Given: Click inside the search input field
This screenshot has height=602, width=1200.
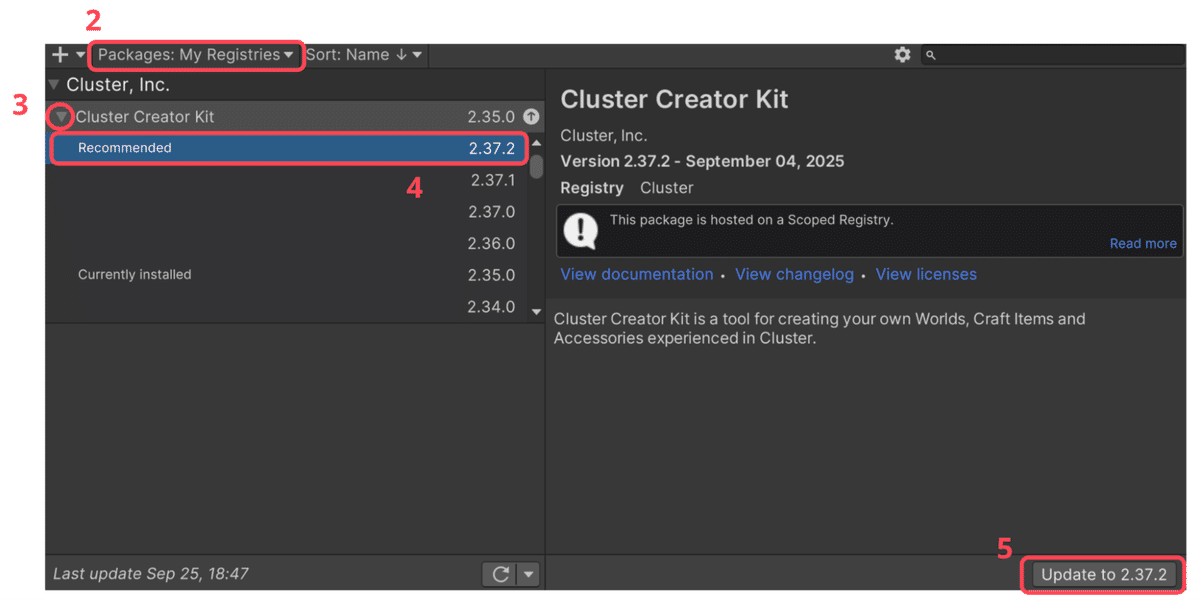Looking at the screenshot, I should [x=1050, y=55].
